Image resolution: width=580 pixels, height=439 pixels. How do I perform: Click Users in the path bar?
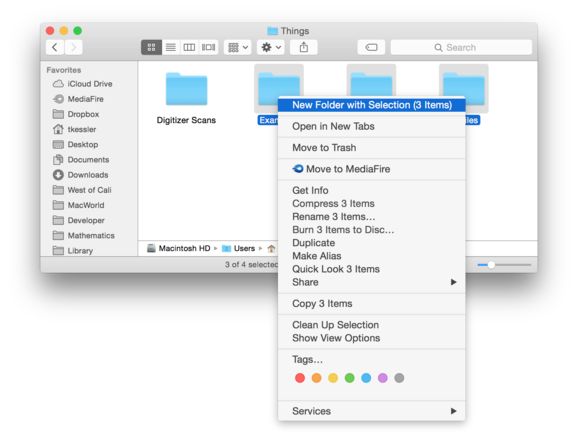tap(239, 249)
